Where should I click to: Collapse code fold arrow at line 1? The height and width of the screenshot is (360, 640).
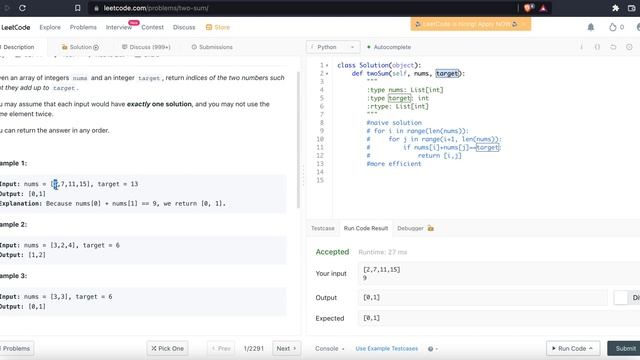[327, 65]
